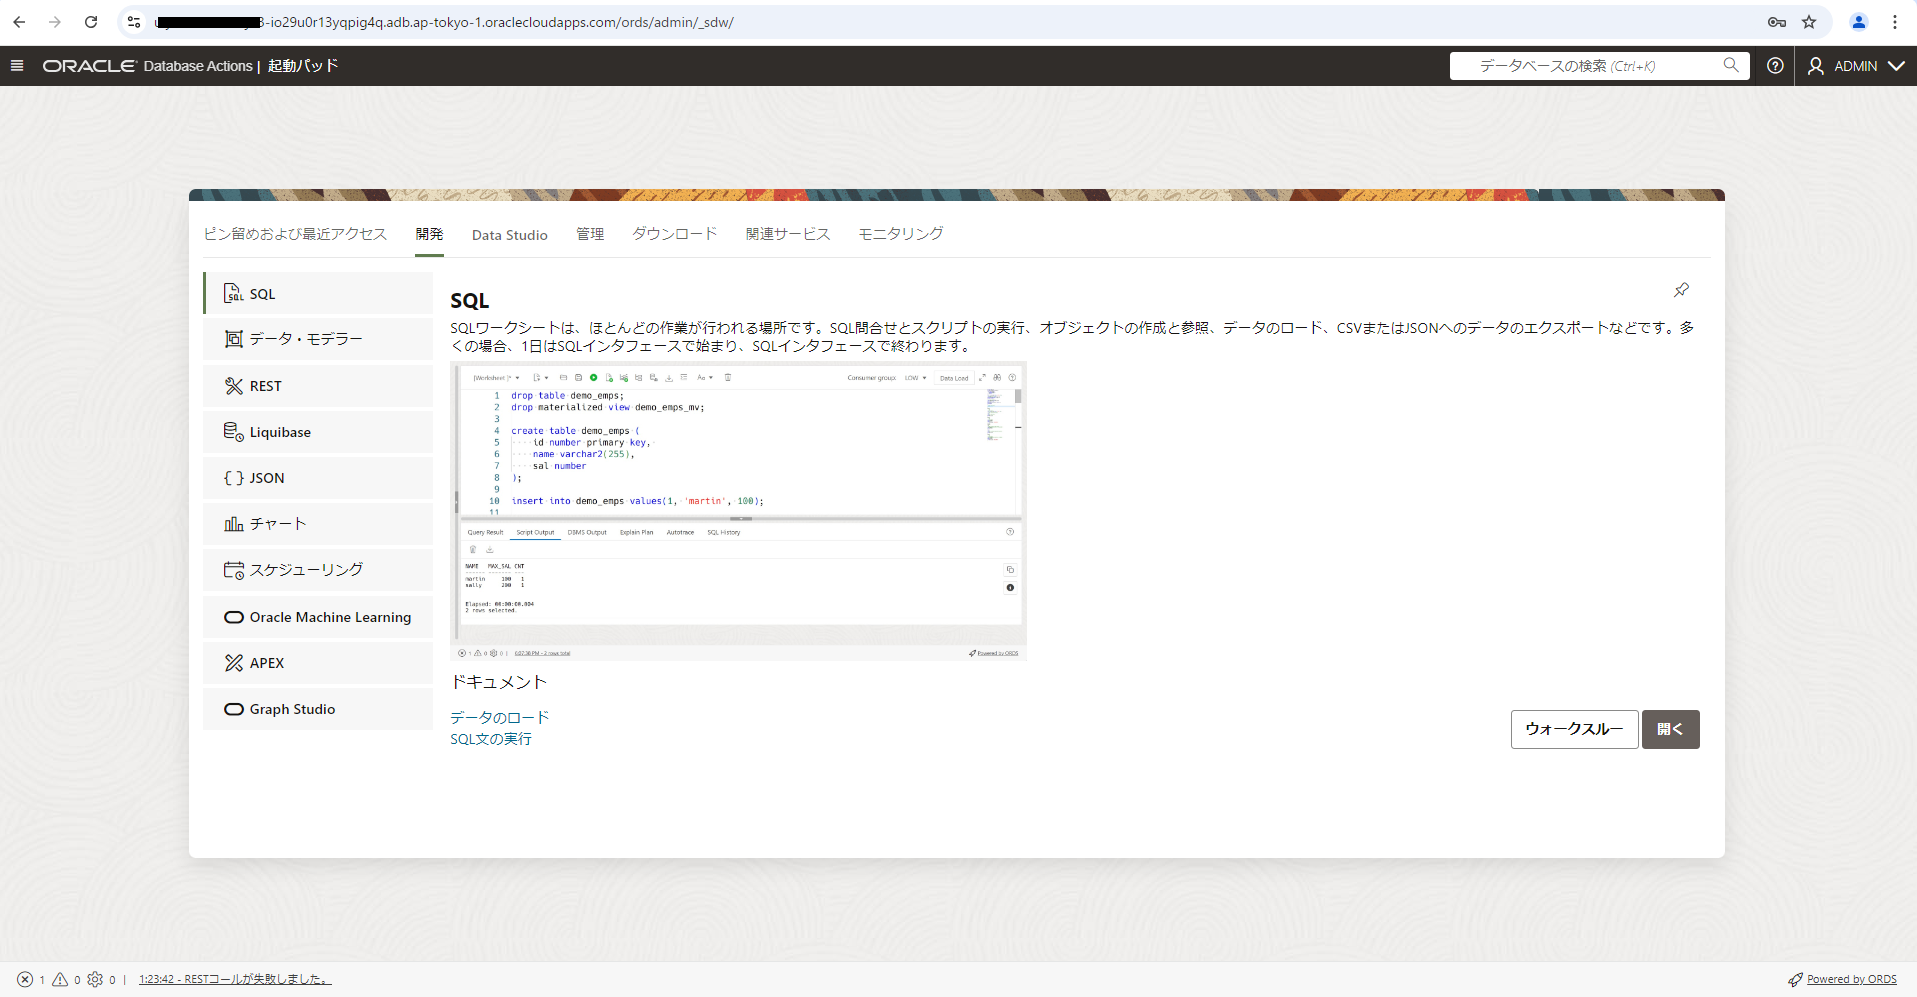The height and width of the screenshot is (997, 1917).
Task: Click the magnifier icon in database search
Action: pyautogui.click(x=1731, y=65)
